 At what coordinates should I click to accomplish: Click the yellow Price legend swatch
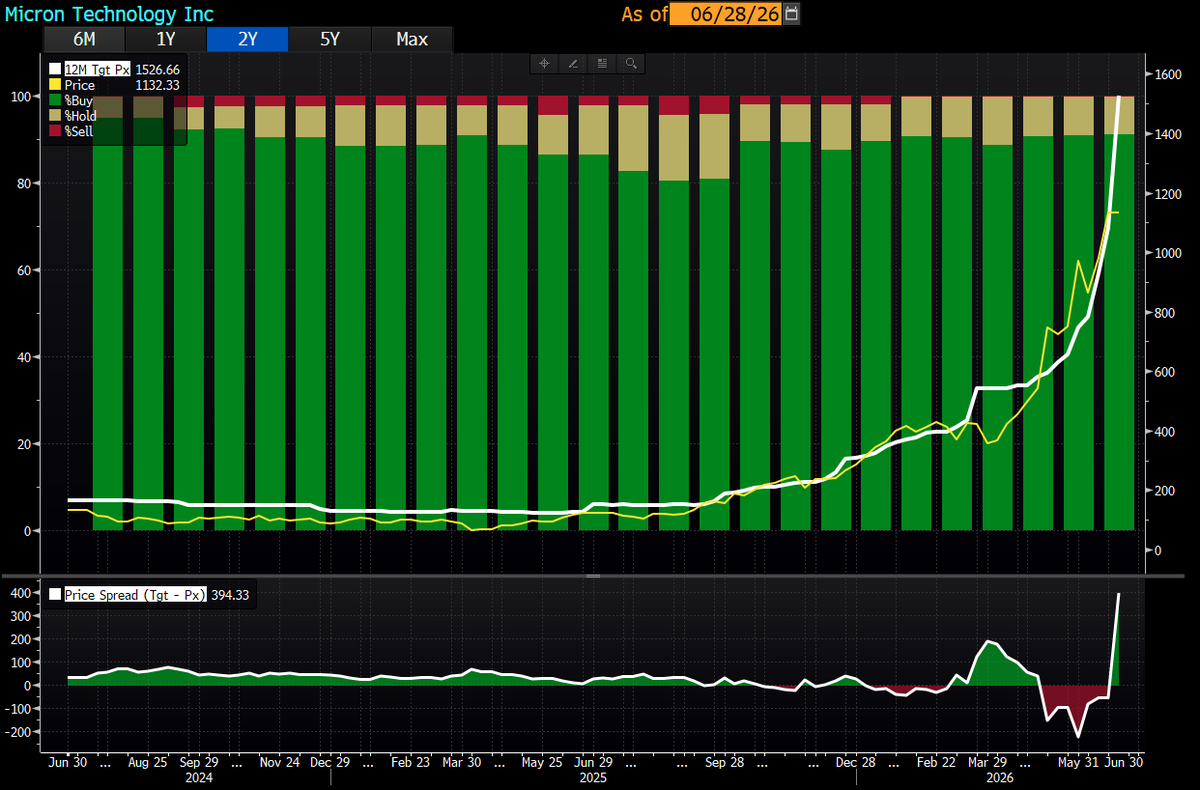coord(56,86)
